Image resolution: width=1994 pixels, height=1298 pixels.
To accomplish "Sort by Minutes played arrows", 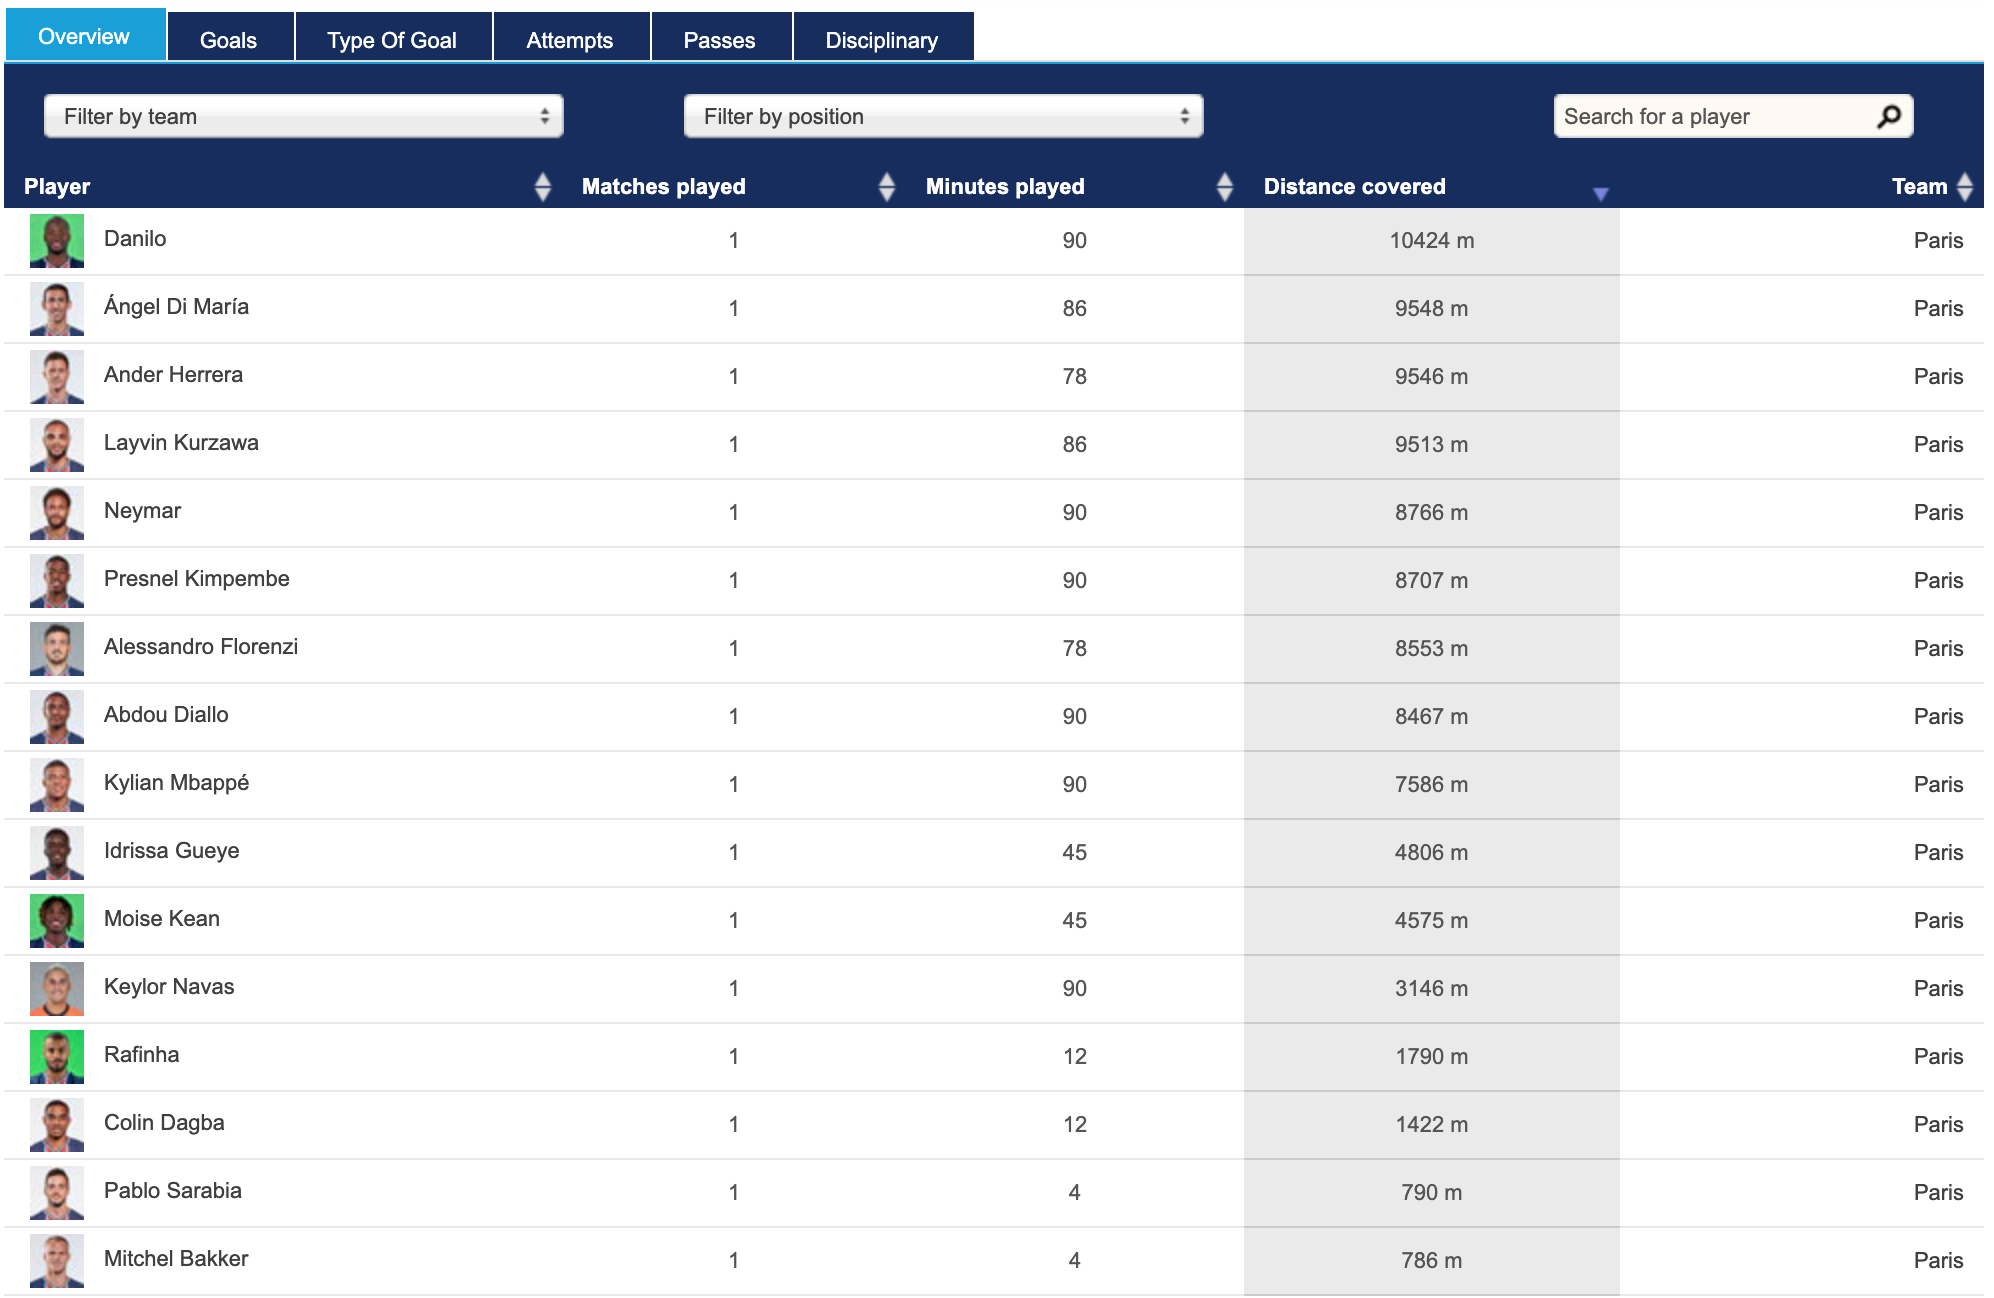I will 1224,186.
